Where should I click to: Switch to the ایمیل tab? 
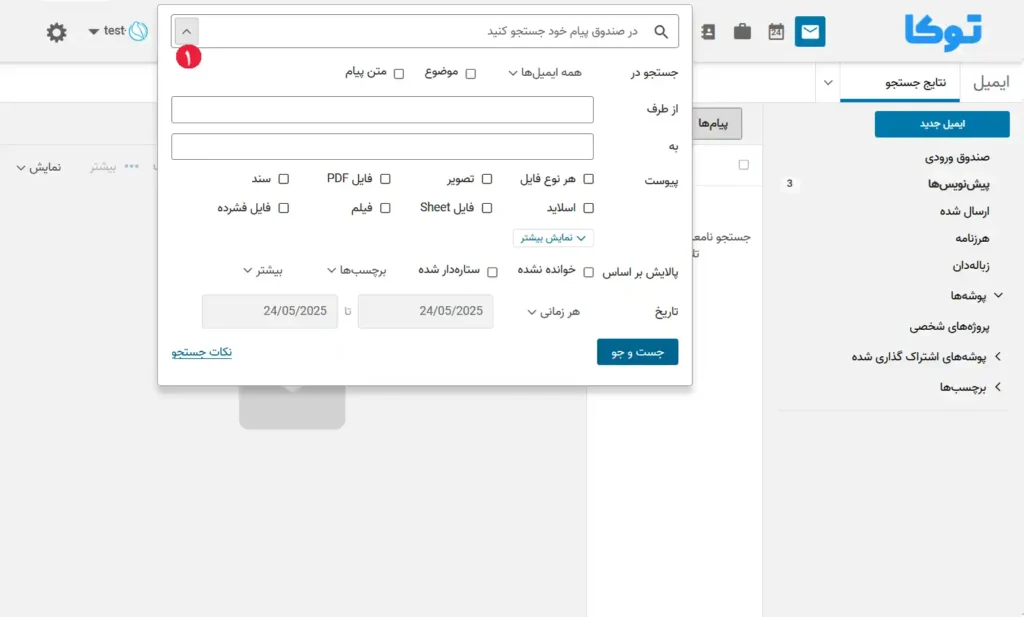pyautogui.click(x=991, y=83)
